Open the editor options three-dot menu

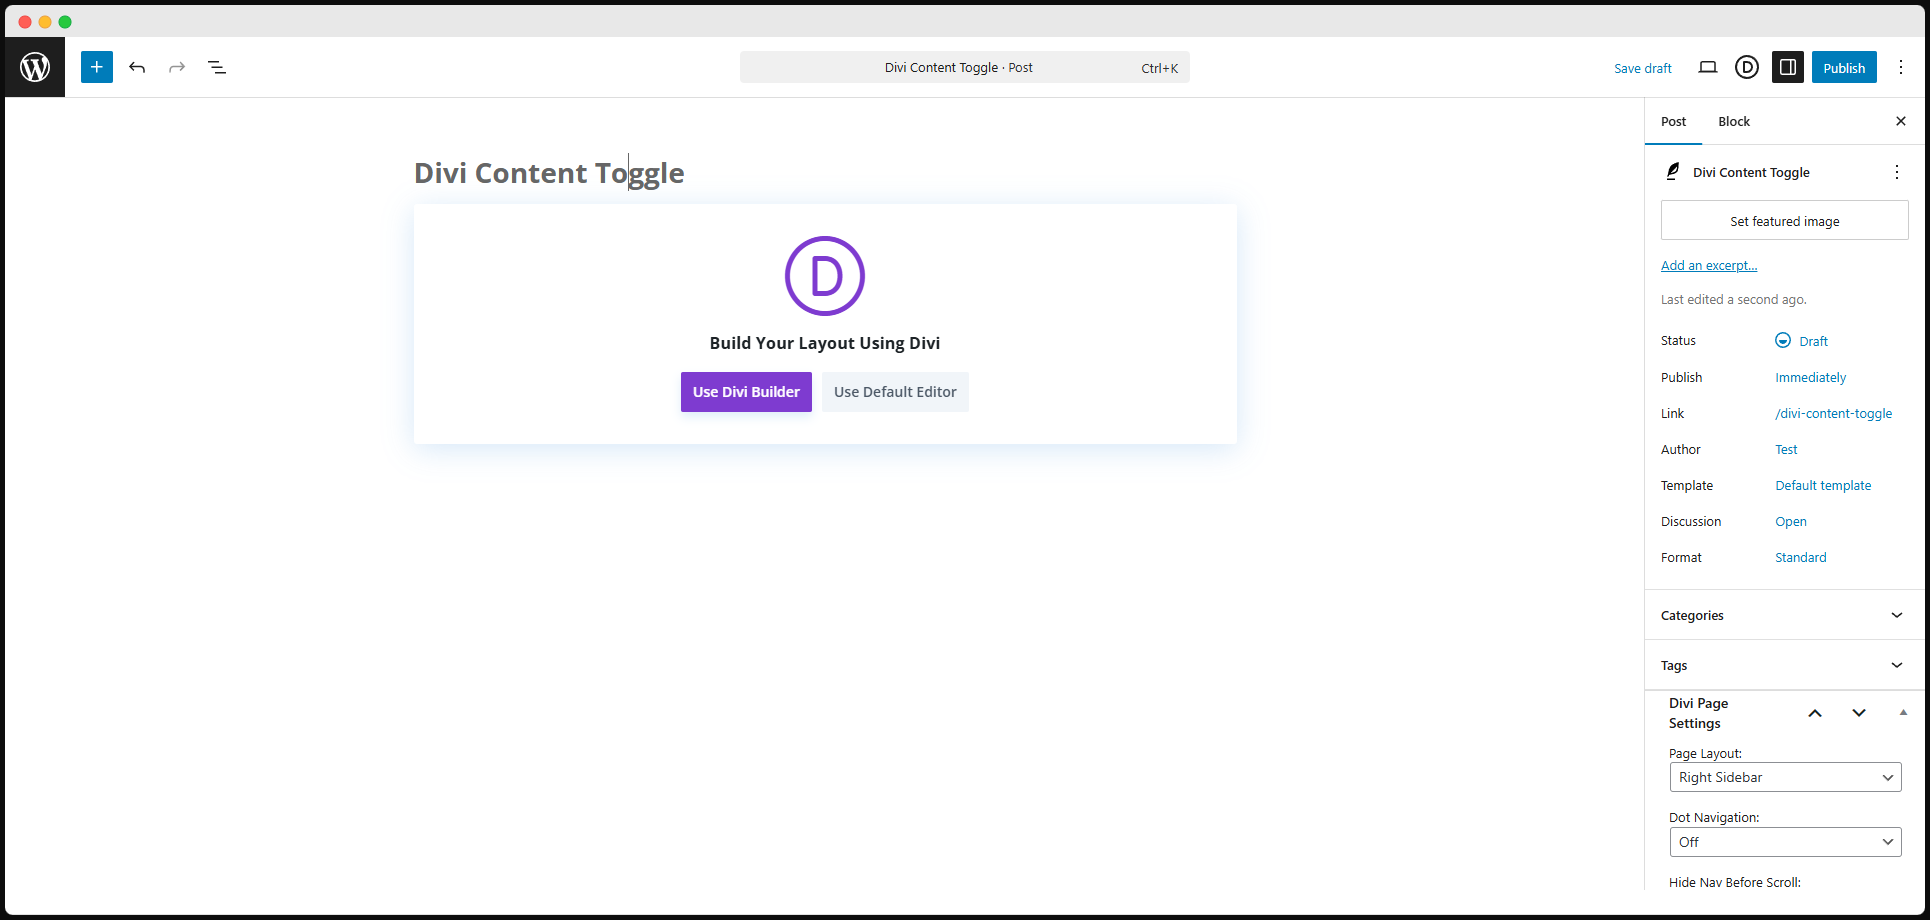(1901, 67)
